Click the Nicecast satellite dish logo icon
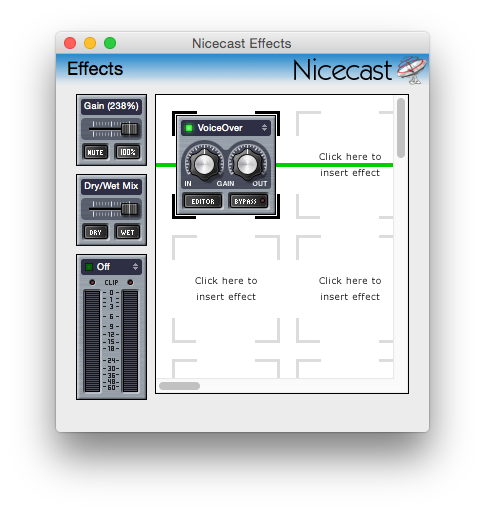This screenshot has width=485, height=512. [x=412, y=70]
